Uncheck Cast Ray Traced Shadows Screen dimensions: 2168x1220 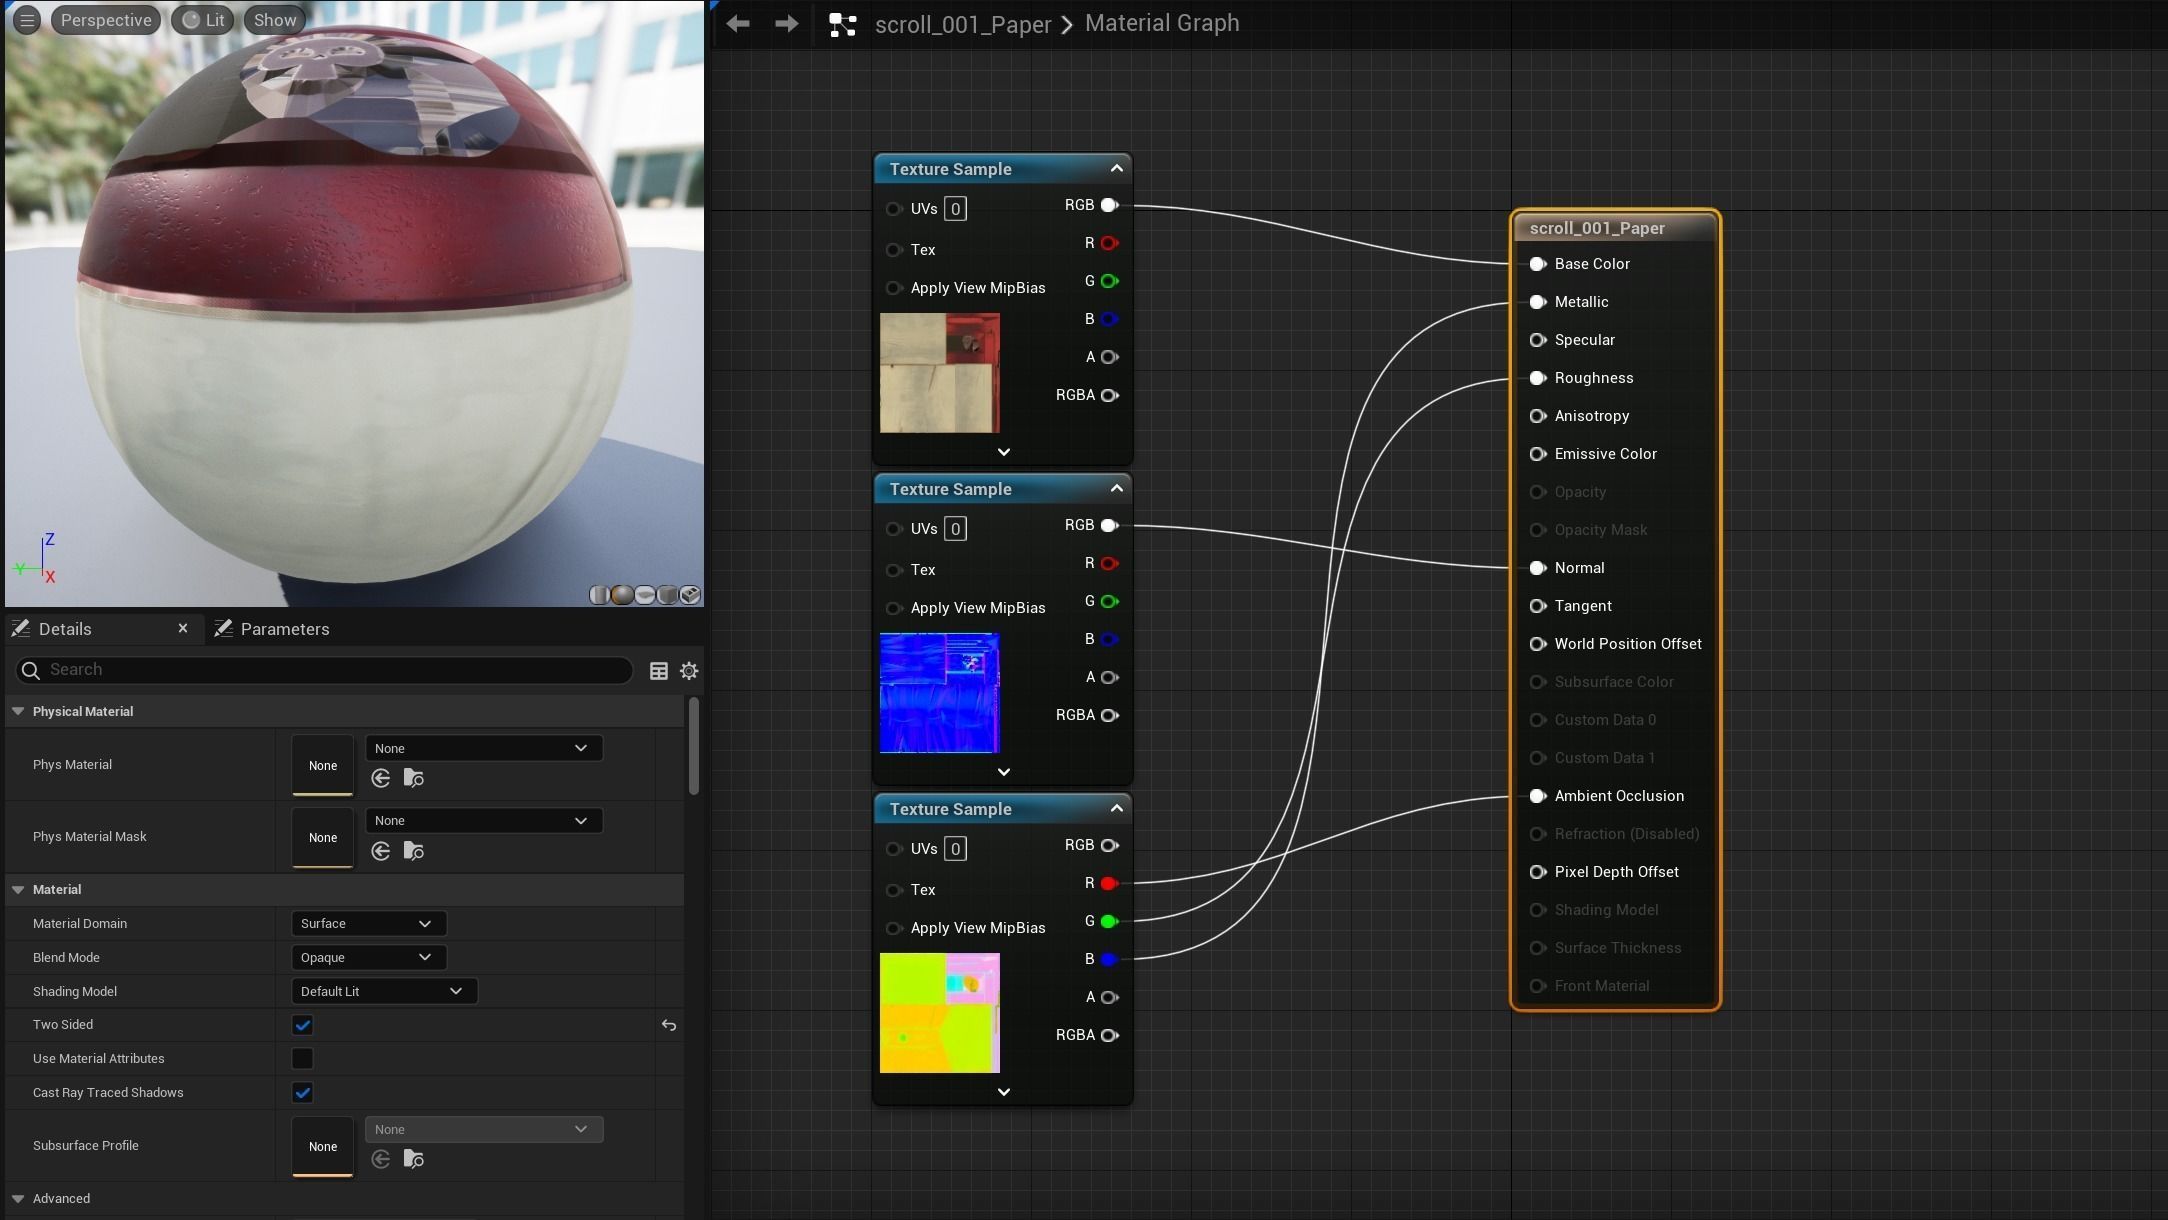point(302,1093)
